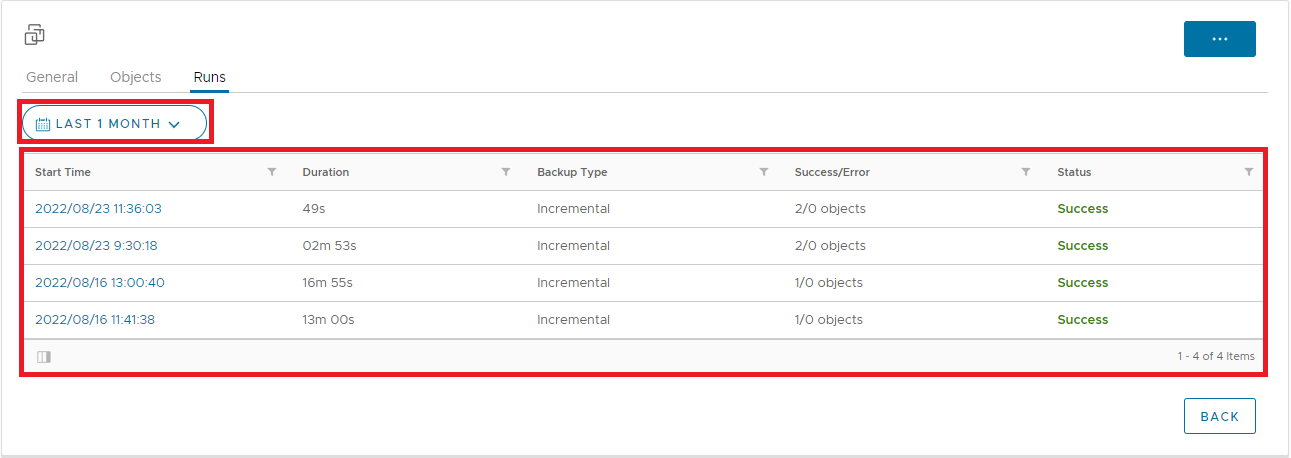Open the three-dots actions menu button

tap(1219, 39)
